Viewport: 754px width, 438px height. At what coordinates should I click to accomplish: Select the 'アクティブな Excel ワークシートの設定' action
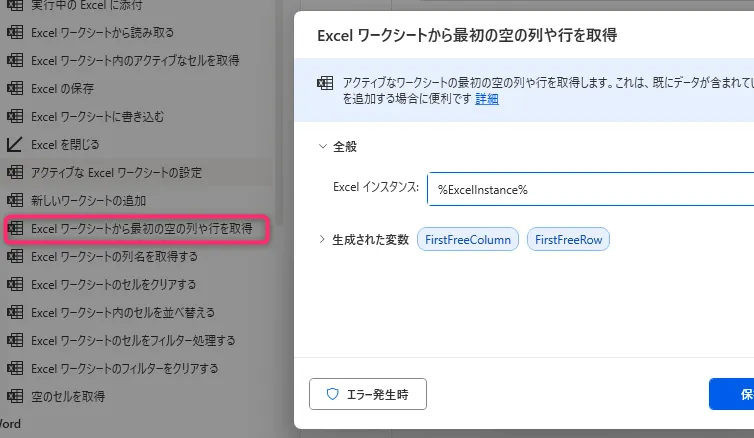(130, 172)
